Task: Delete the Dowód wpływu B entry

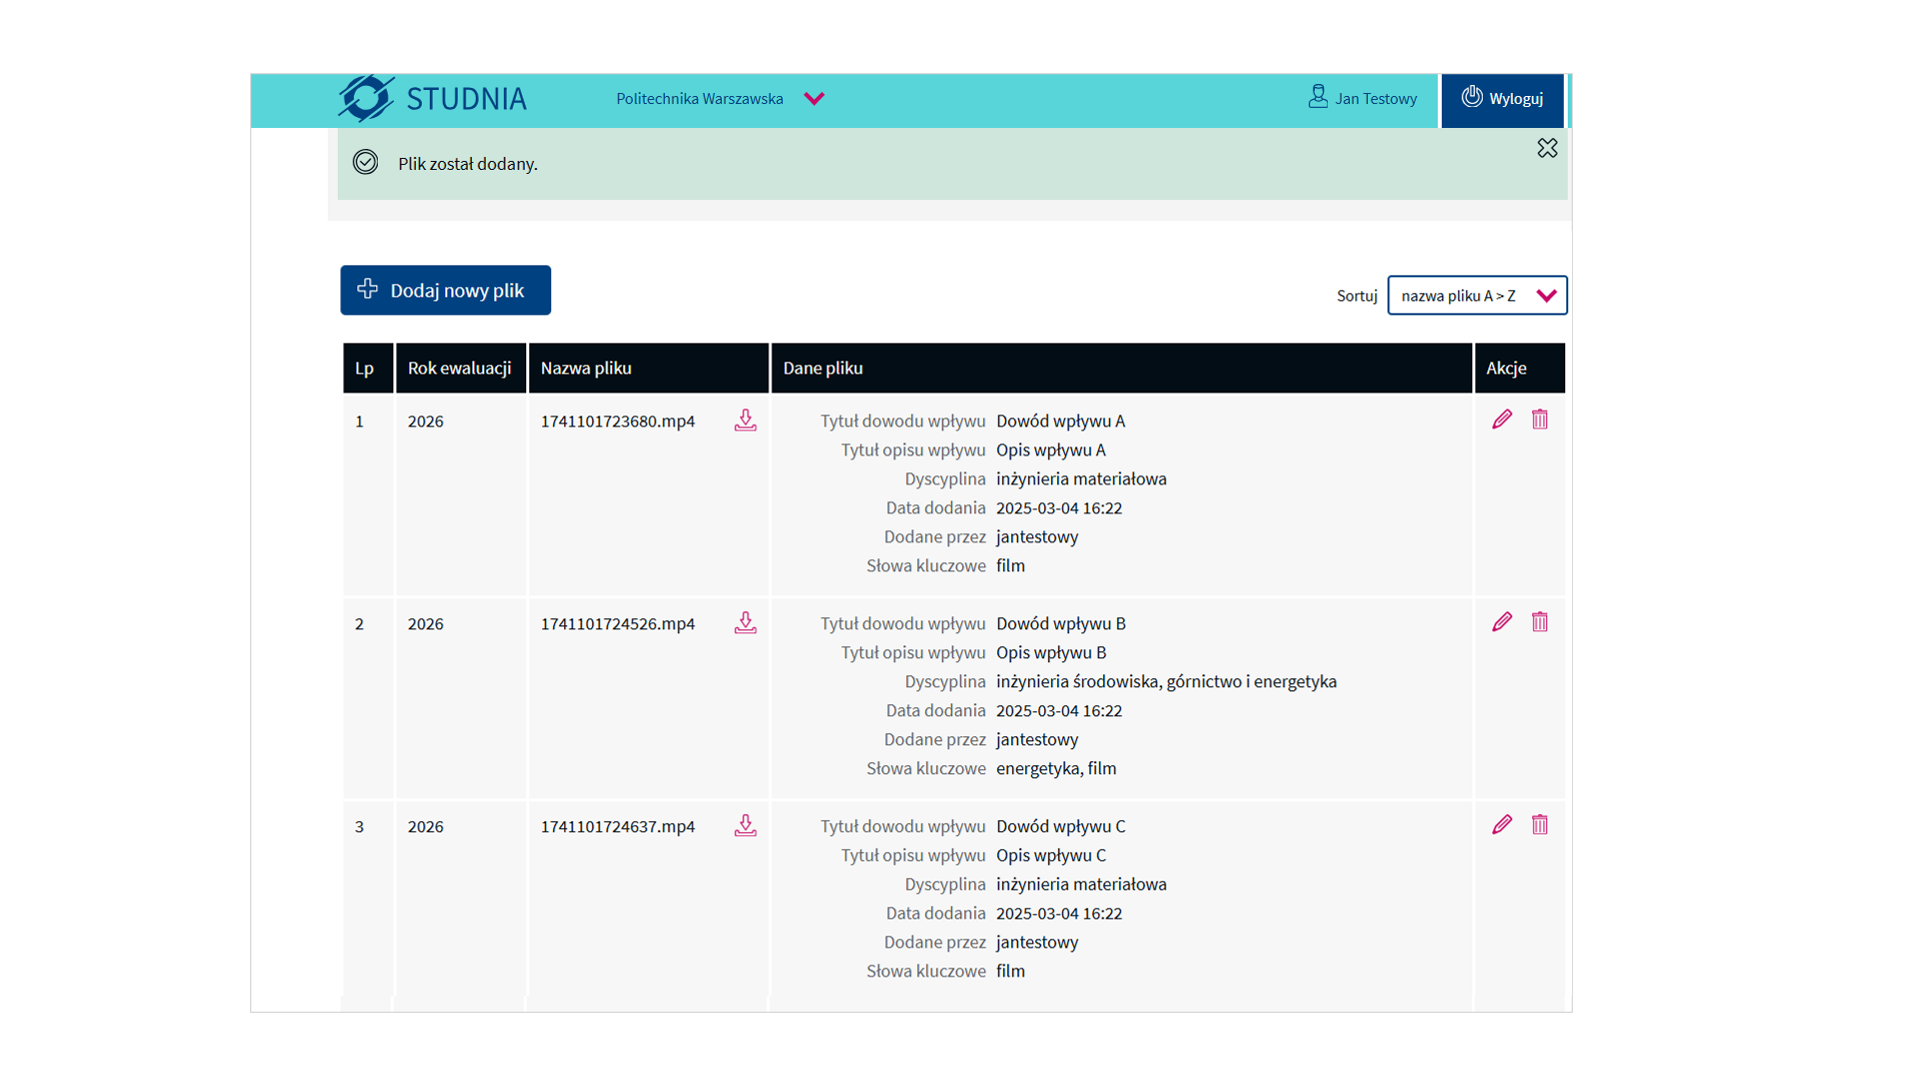Action: click(1540, 622)
